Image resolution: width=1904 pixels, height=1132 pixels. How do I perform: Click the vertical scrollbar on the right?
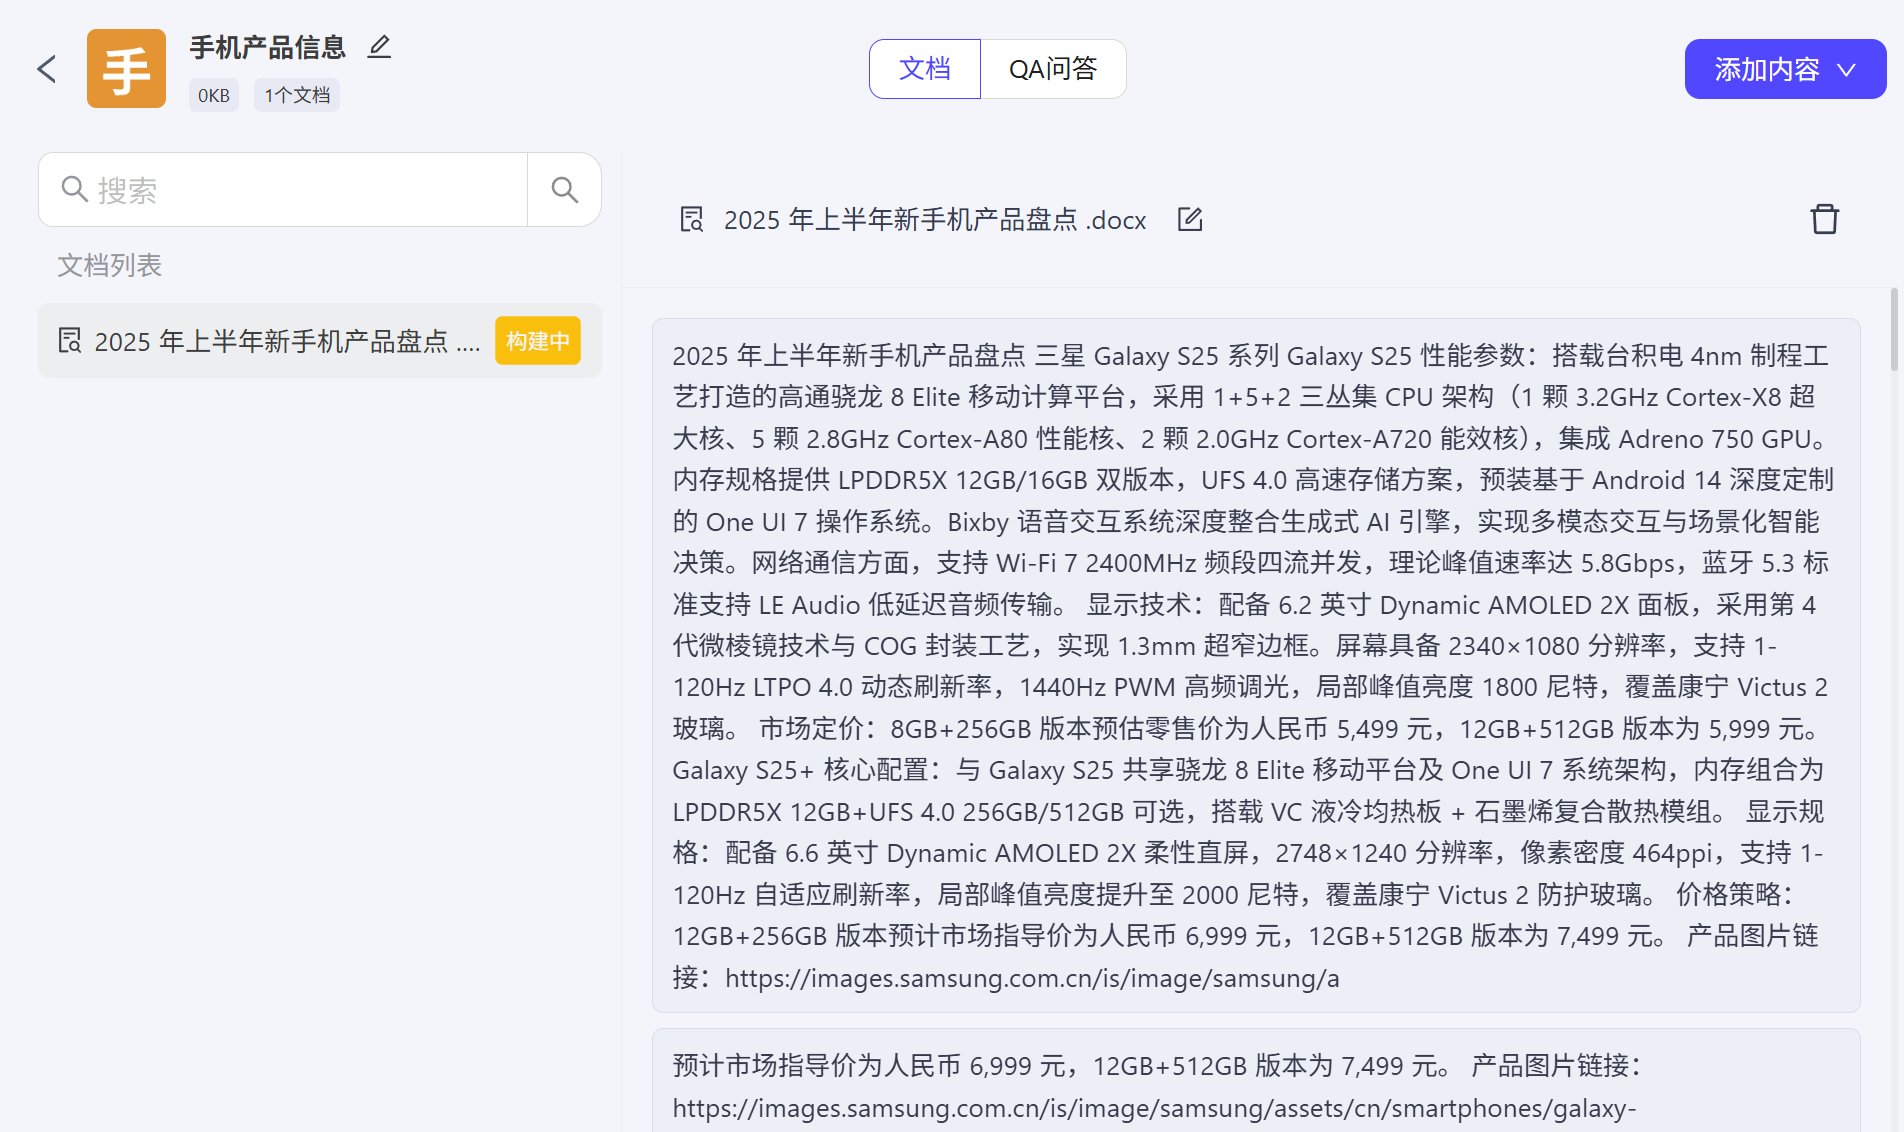[x=1893, y=330]
